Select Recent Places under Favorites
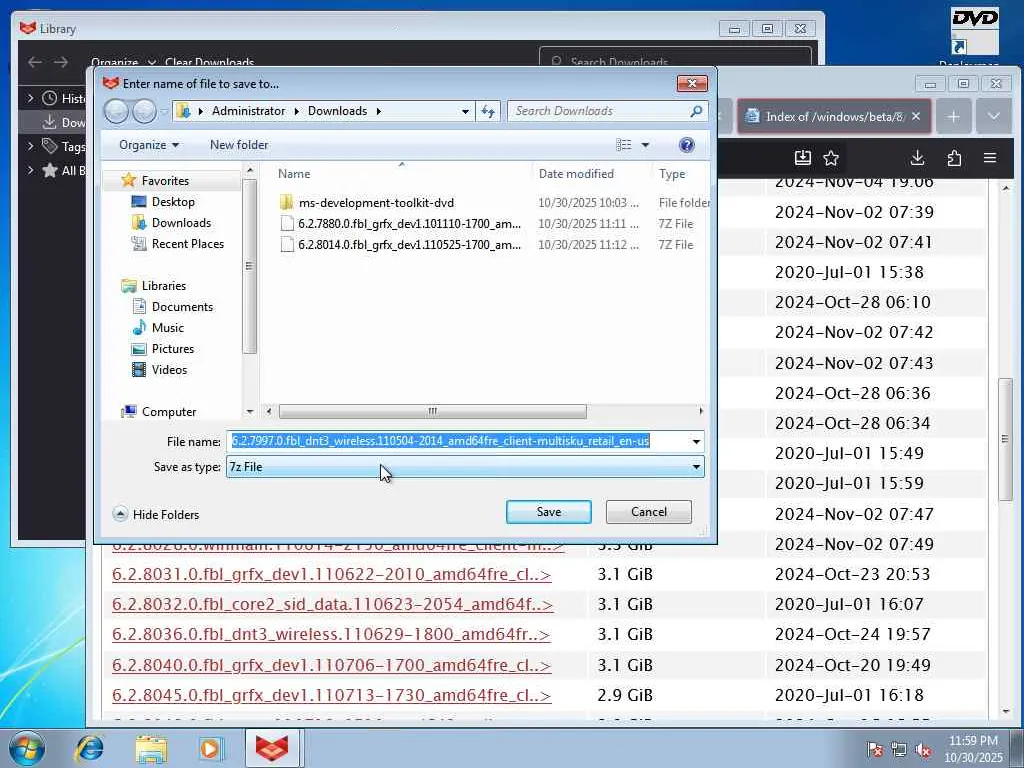This screenshot has height=768, width=1024. [x=187, y=244]
